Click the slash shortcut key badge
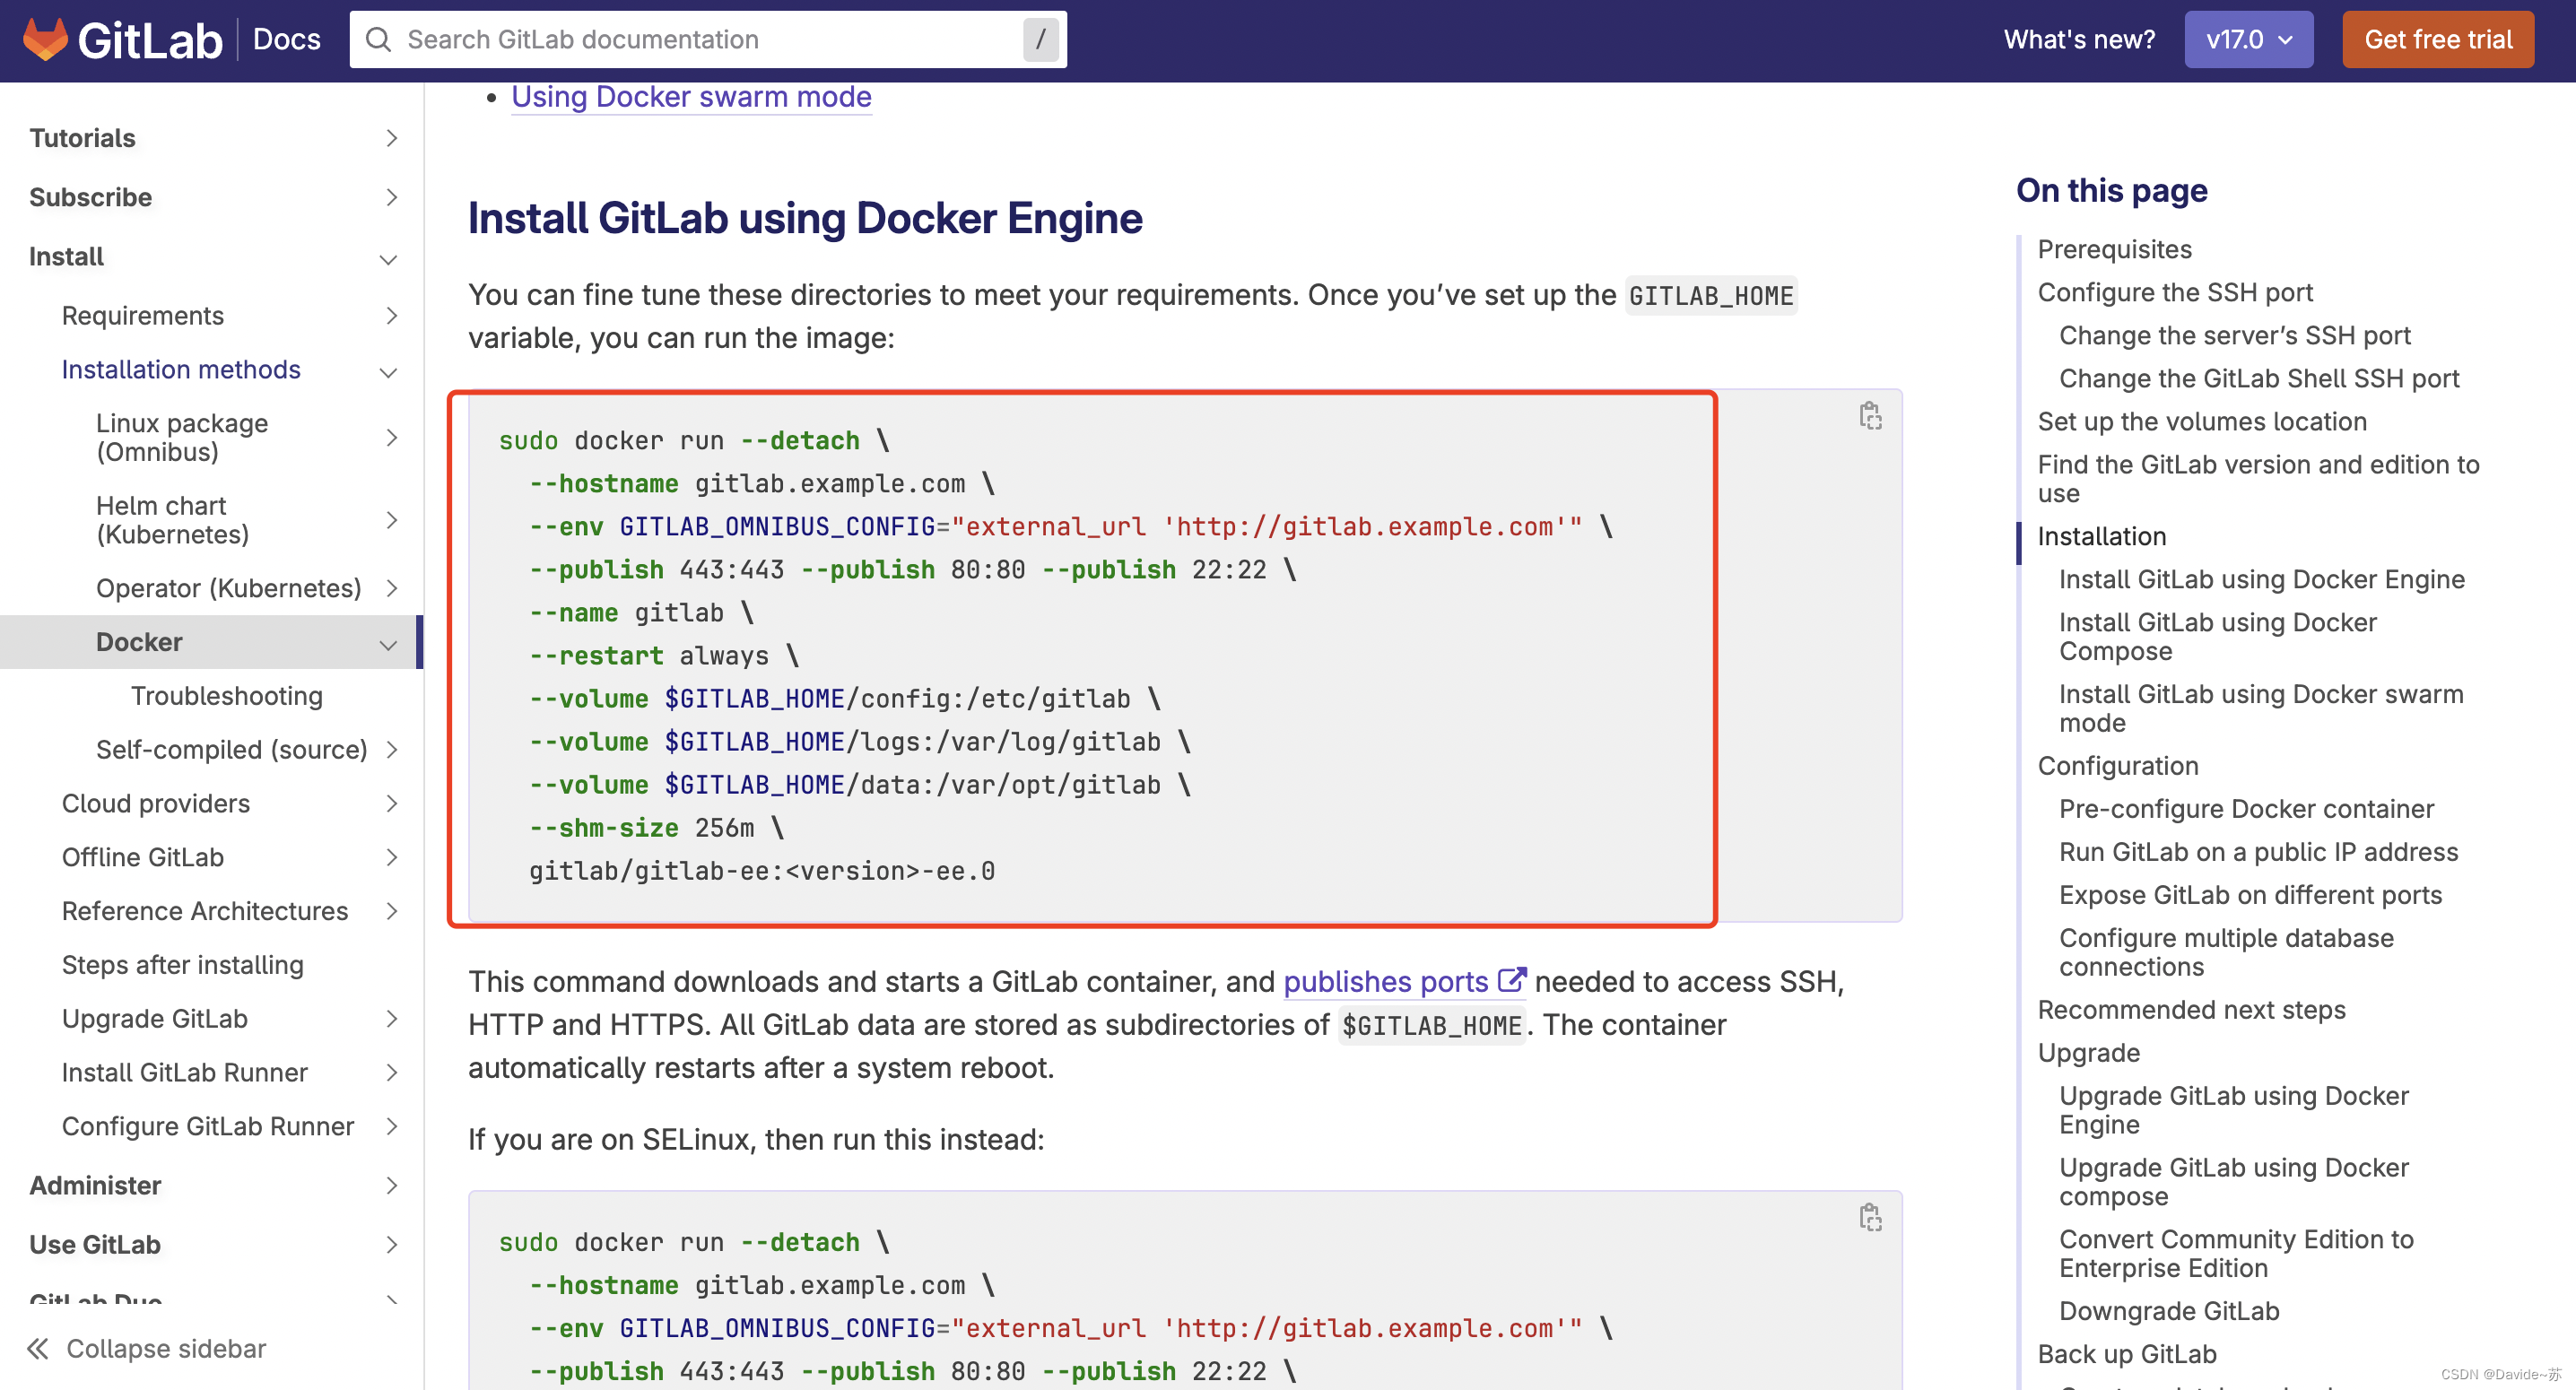Screen dimensions: 2576x1390 pyautogui.click(x=1040, y=39)
